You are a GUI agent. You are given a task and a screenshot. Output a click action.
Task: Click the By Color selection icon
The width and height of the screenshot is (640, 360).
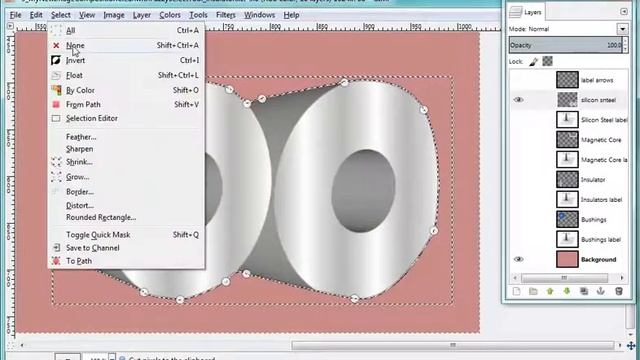coord(56,90)
